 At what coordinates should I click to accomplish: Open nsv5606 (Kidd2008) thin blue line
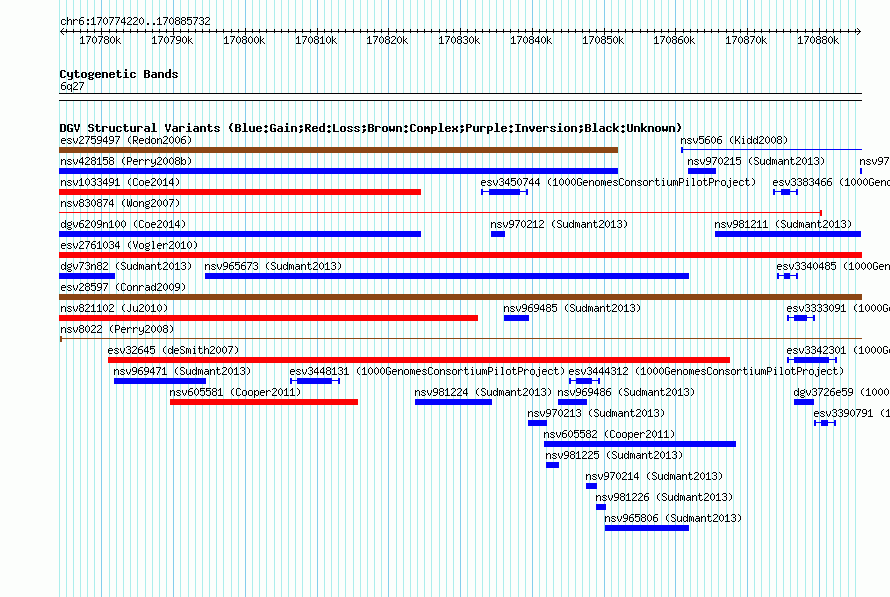771,150
